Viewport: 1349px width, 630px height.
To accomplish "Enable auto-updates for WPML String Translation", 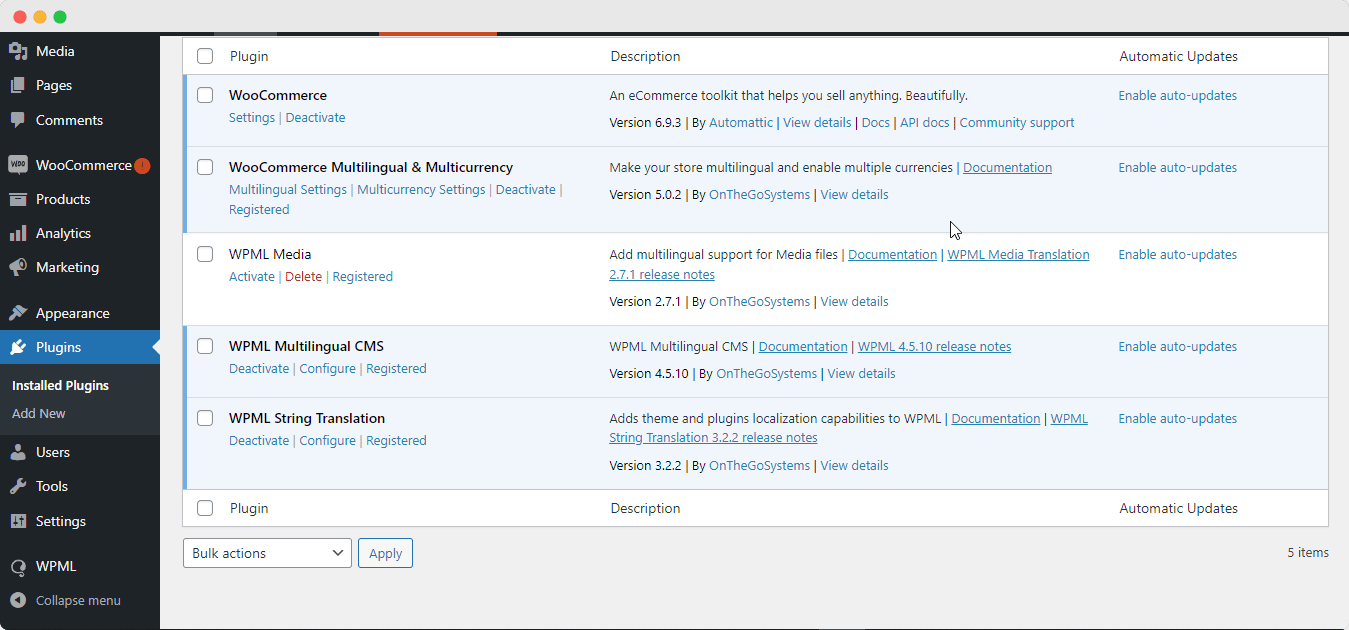I will pos(1178,419).
